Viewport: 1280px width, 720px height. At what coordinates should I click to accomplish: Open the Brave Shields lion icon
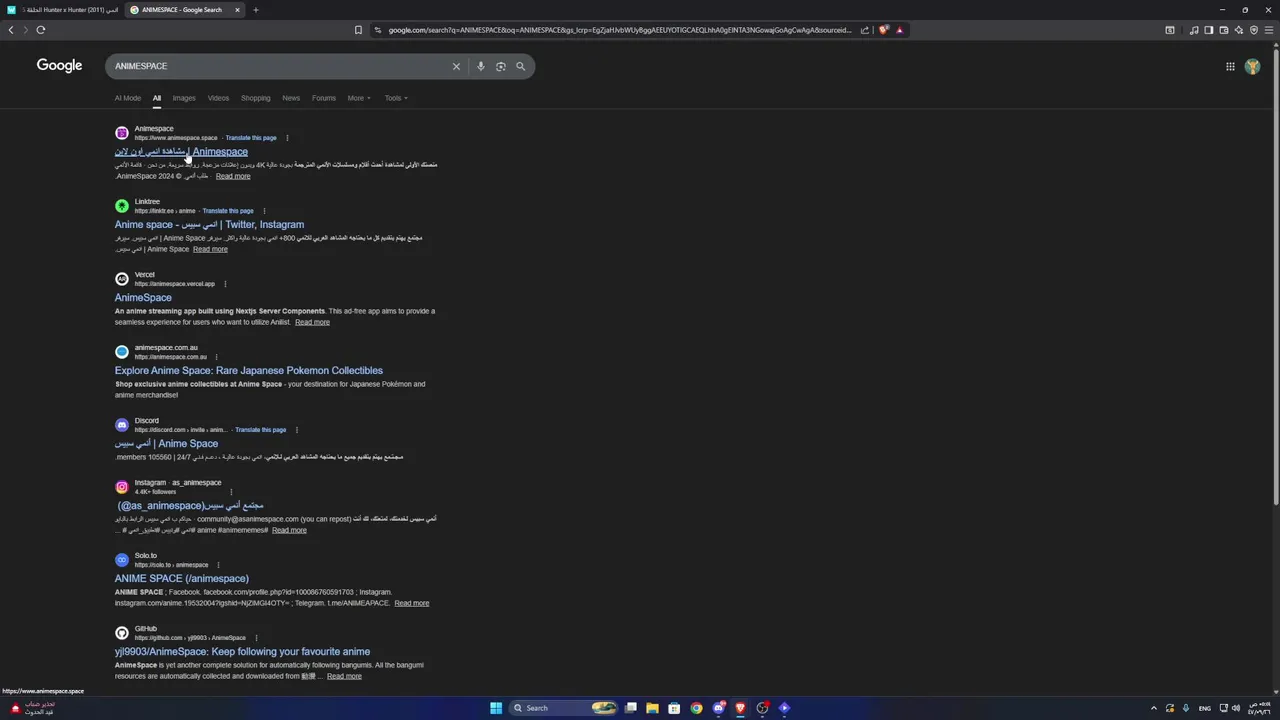[x=884, y=30]
